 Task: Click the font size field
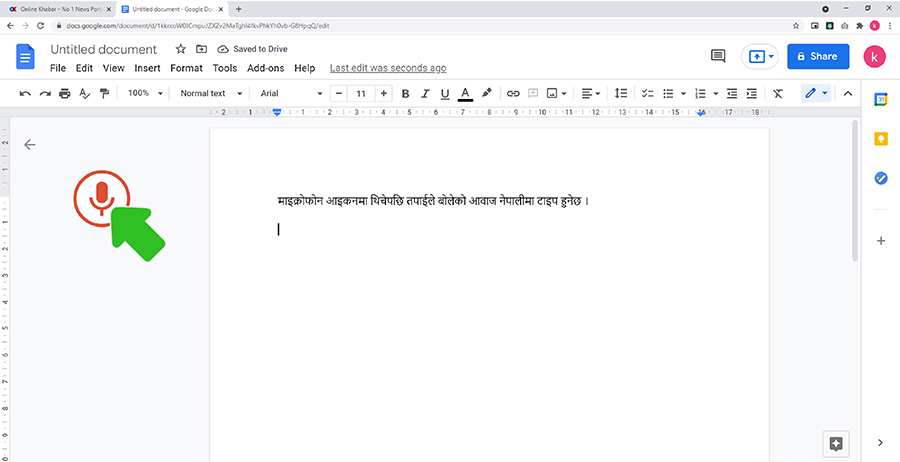pyautogui.click(x=361, y=93)
